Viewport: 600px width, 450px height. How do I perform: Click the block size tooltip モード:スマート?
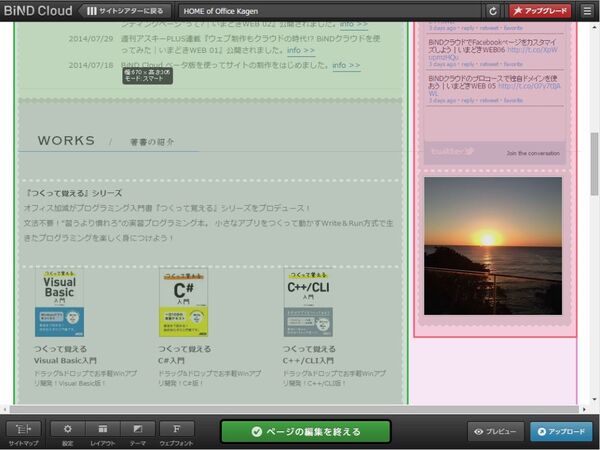(x=147, y=75)
